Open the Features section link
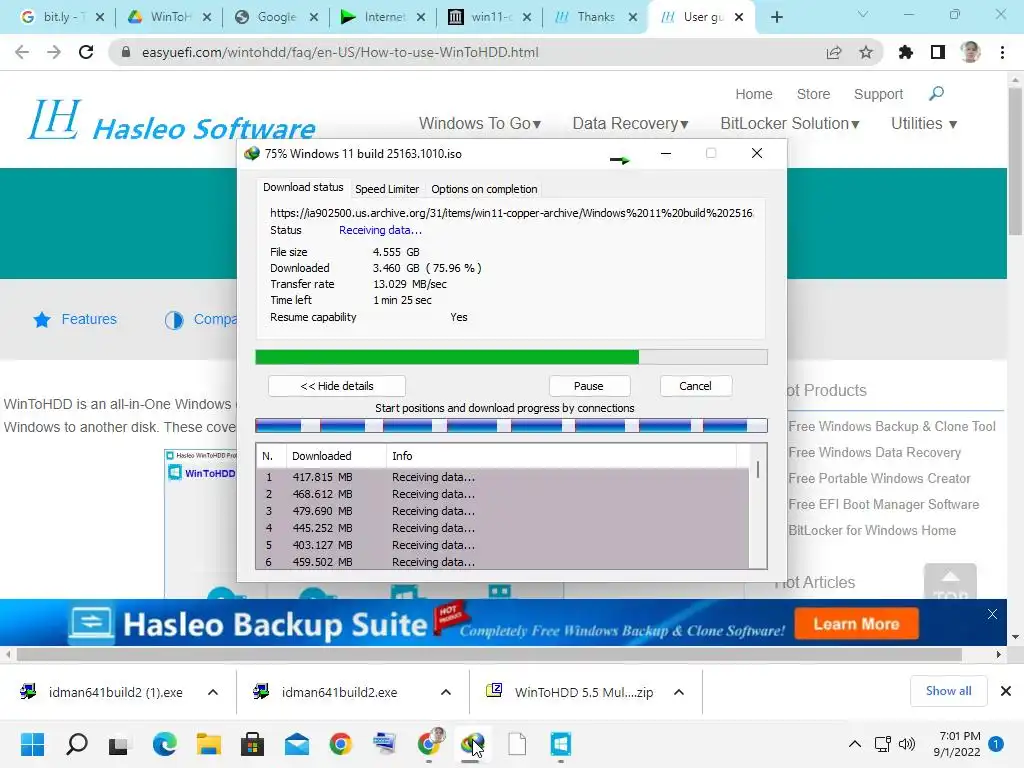Screen dimensions: 1024x768 (75, 319)
